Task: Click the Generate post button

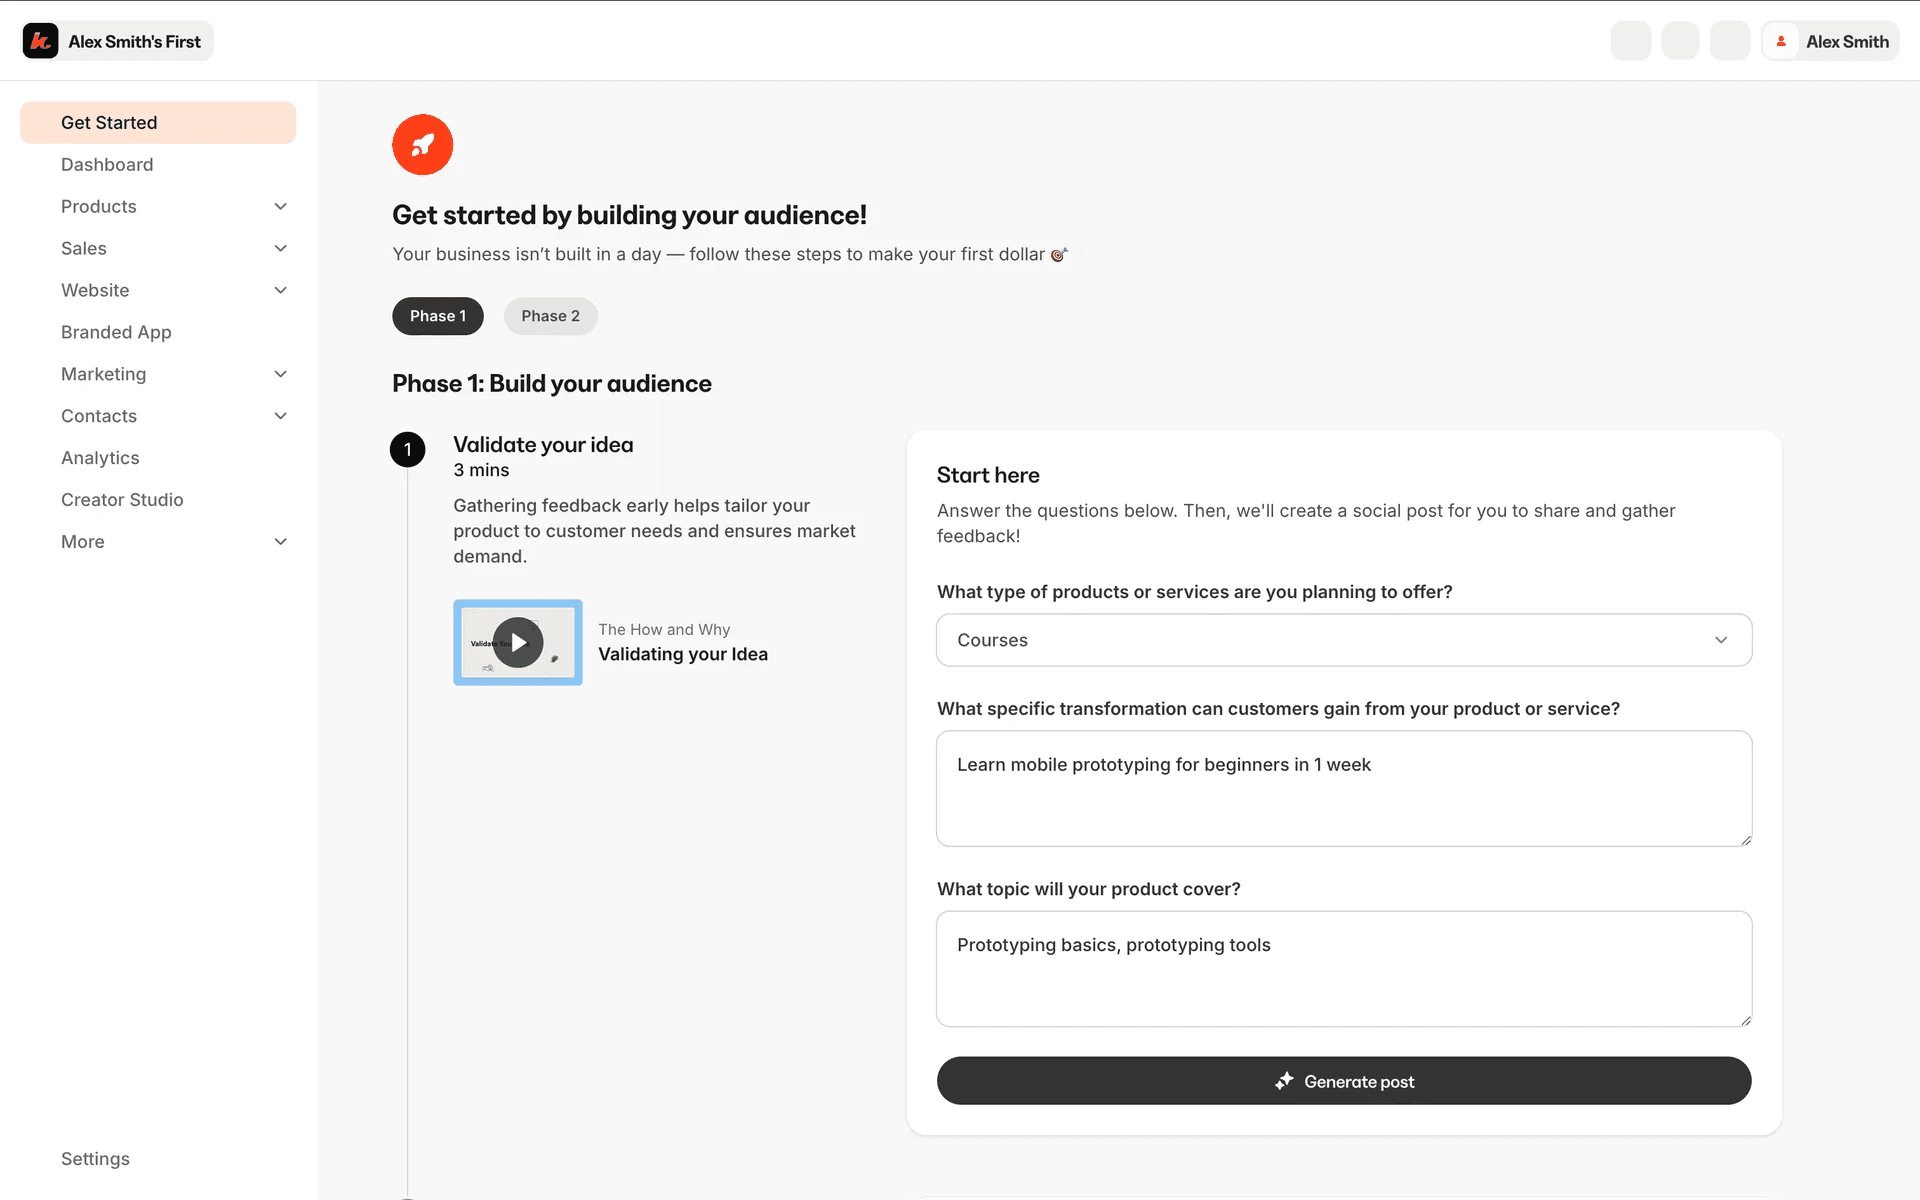Action: point(1344,1081)
